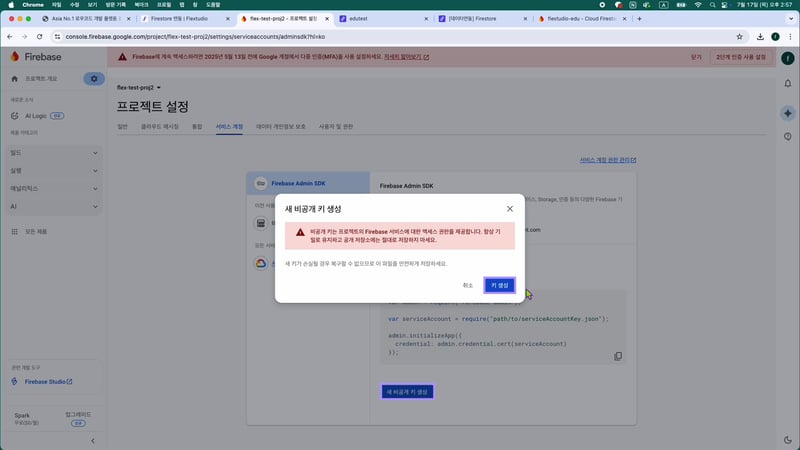Click the Gemini sparkle icon
800x450 pixels.
787,113
